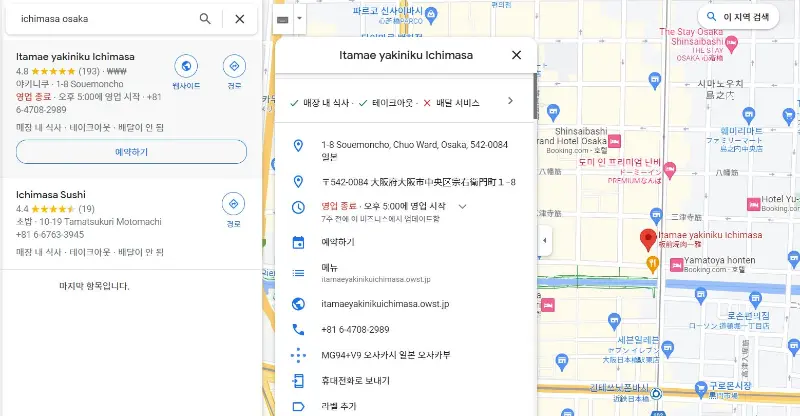Select the Ichimasa Sushi search result title
This screenshot has height=416, width=800.
click(x=51, y=194)
